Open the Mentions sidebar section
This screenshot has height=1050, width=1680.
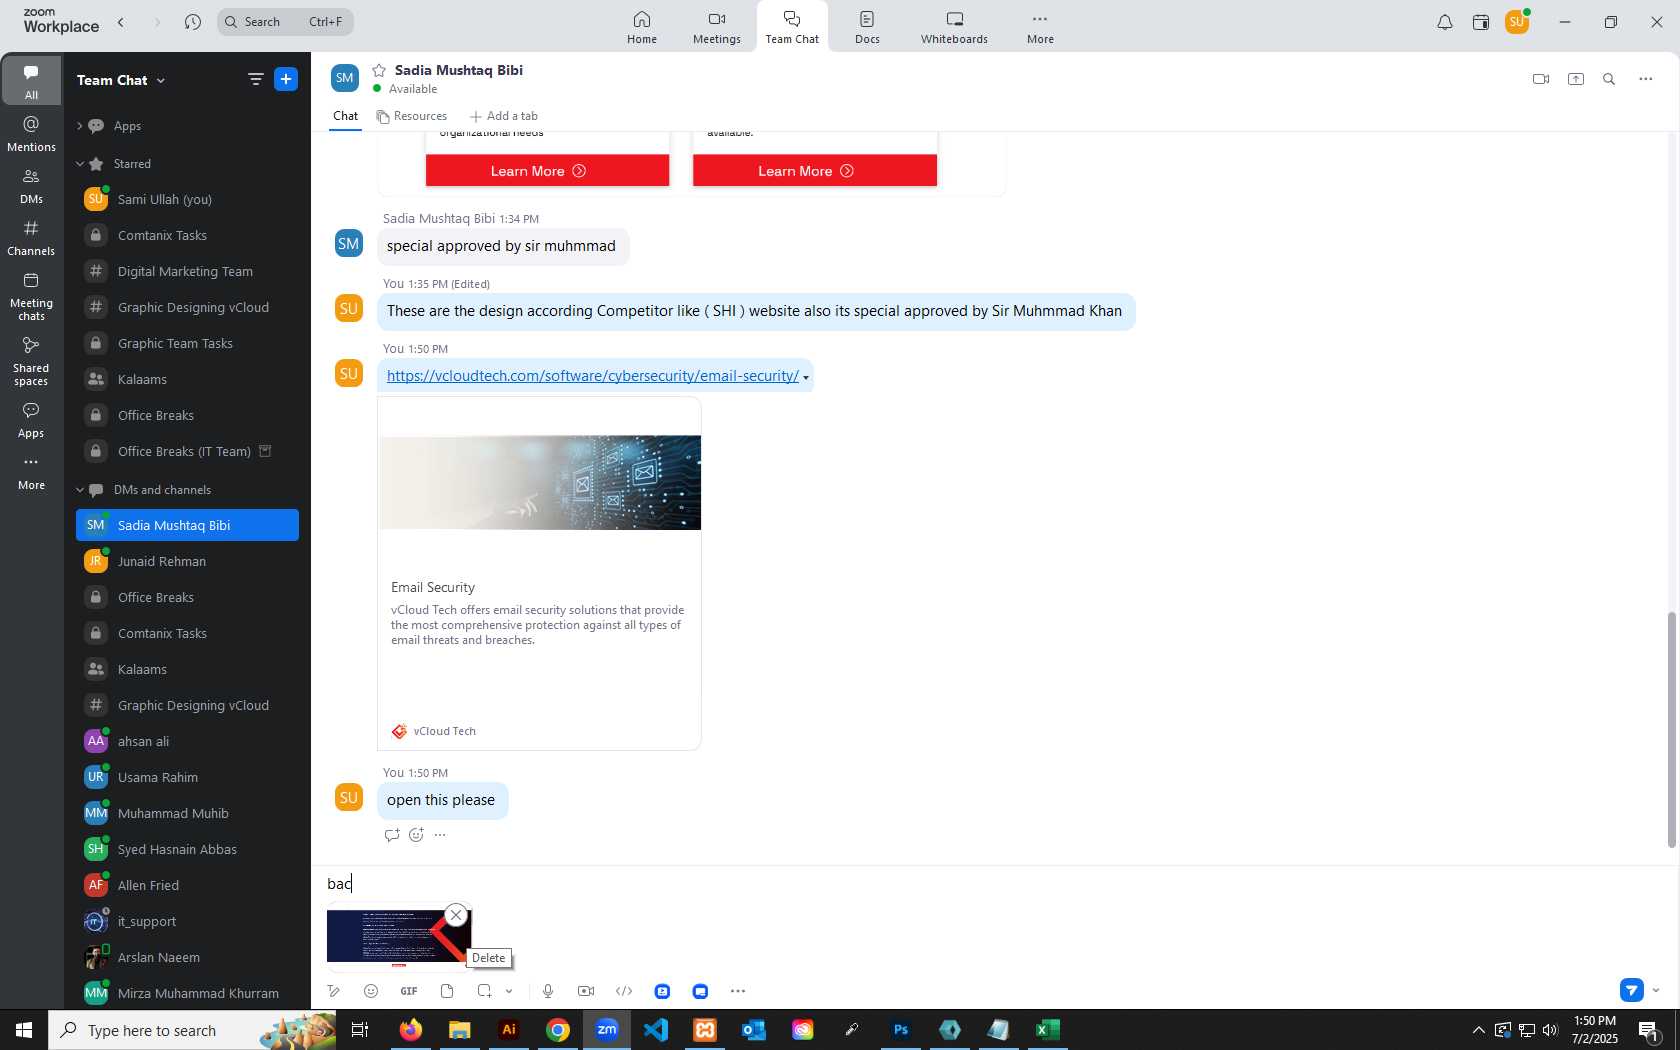click(x=31, y=134)
